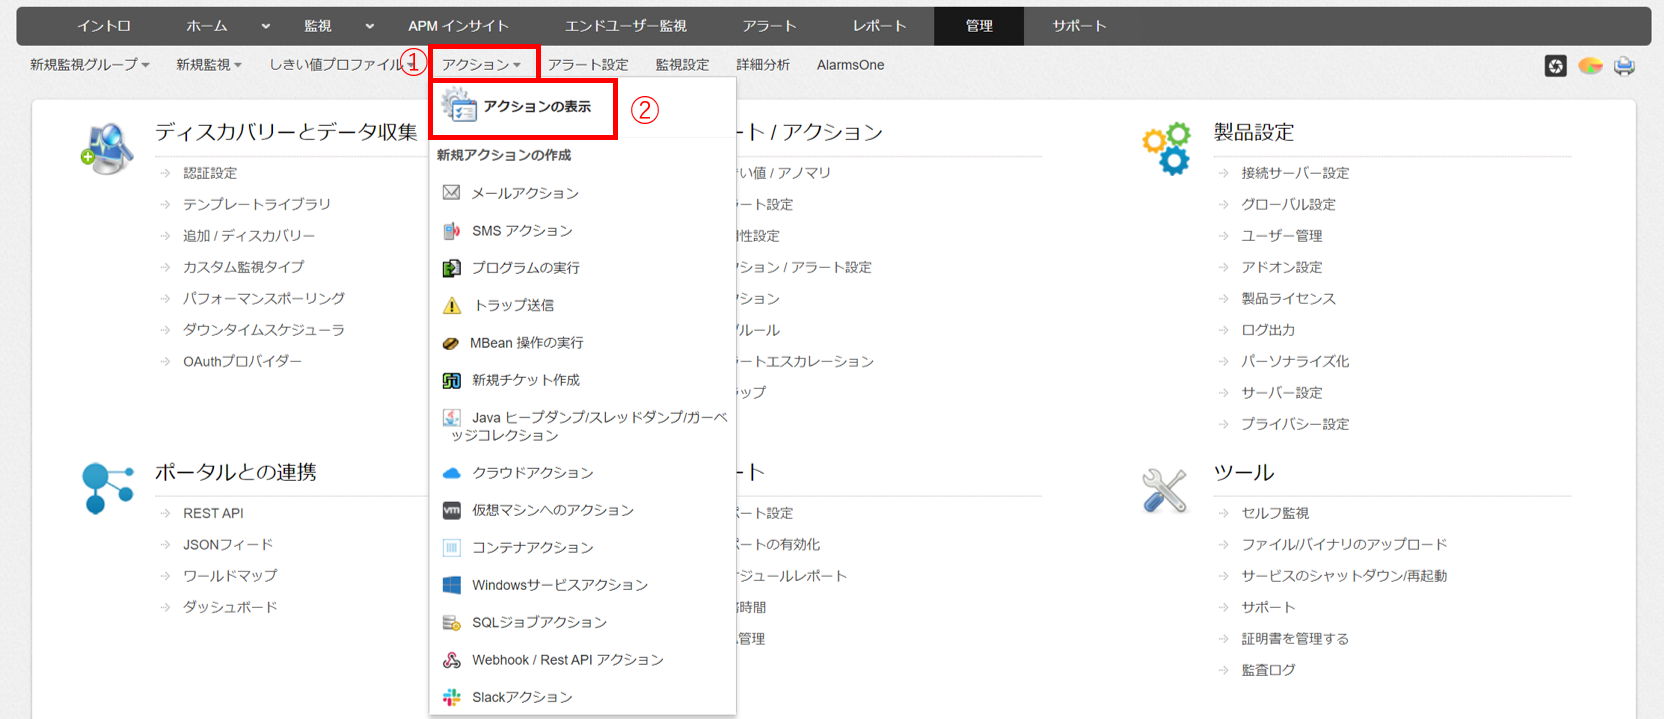Screen dimensions: 1664x719
Task: Open the ユーザー管理 link
Action: coord(1282,236)
